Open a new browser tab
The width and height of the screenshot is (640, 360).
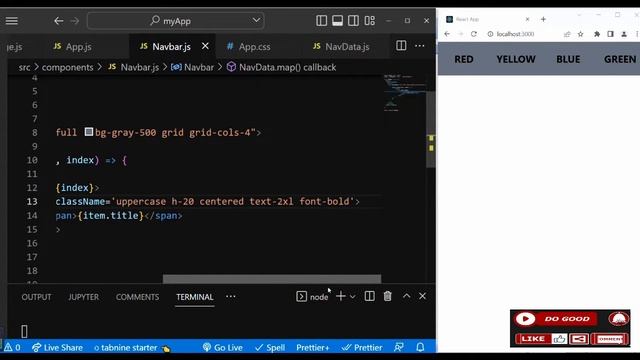tap(543, 19)
